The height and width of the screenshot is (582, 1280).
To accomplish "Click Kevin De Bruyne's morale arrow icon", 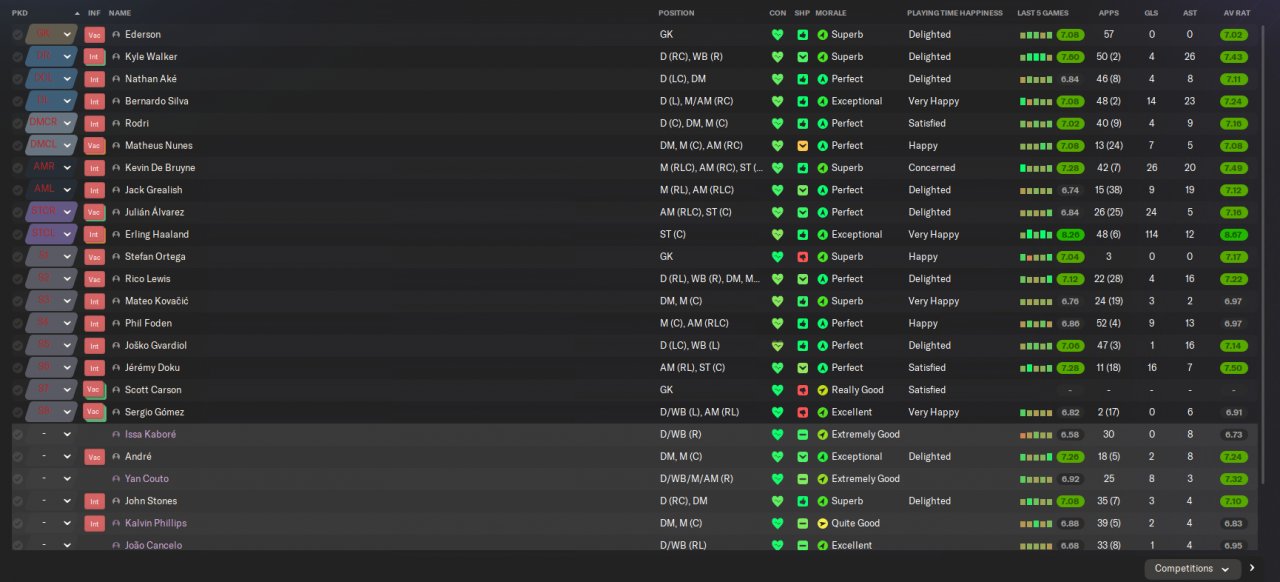I will [x=822, y=168].
